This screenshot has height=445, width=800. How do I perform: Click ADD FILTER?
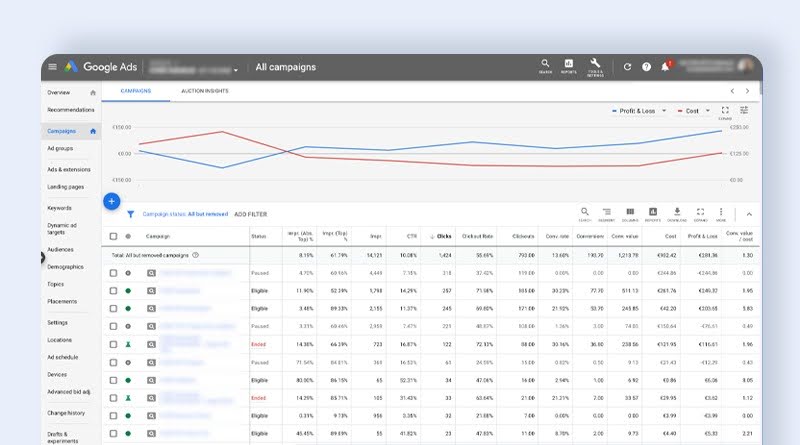click(251, 214)
